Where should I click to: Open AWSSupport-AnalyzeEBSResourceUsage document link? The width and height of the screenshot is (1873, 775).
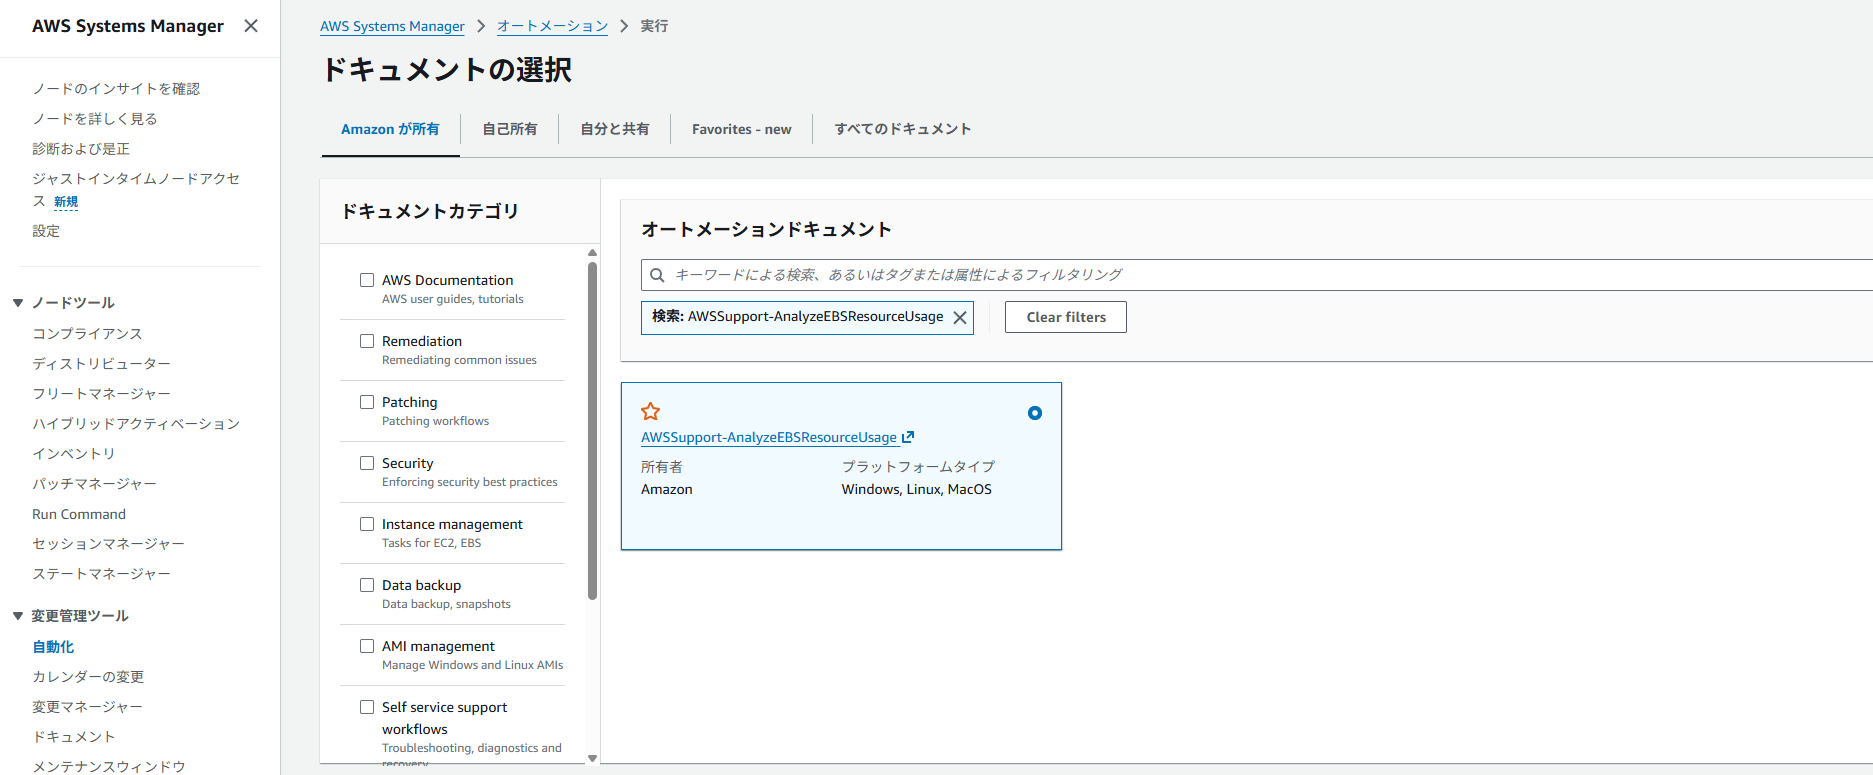(769, 437)
